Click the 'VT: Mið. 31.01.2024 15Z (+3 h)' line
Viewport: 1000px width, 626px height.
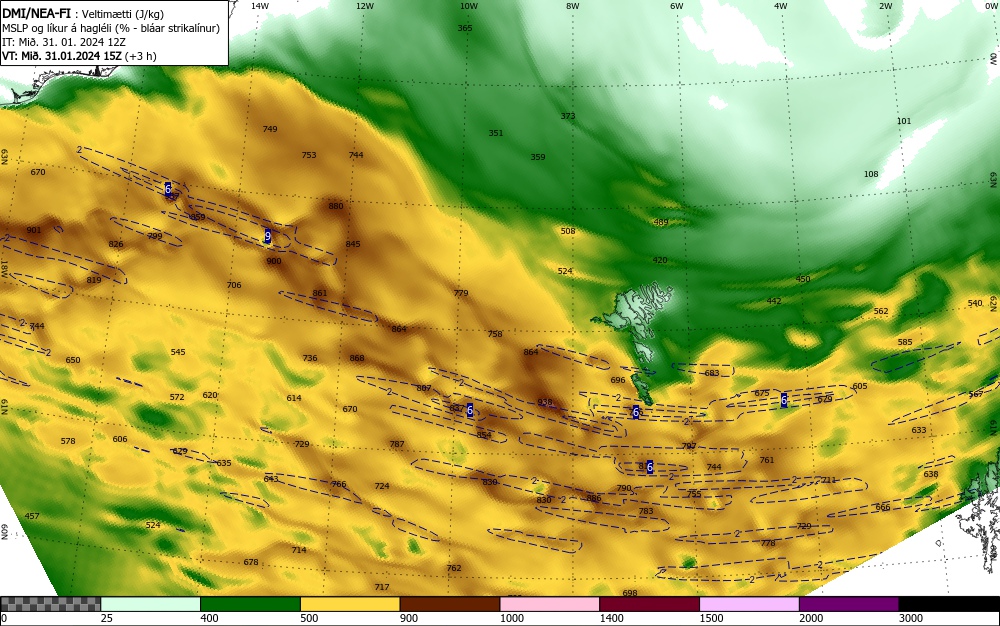point(79,56)
